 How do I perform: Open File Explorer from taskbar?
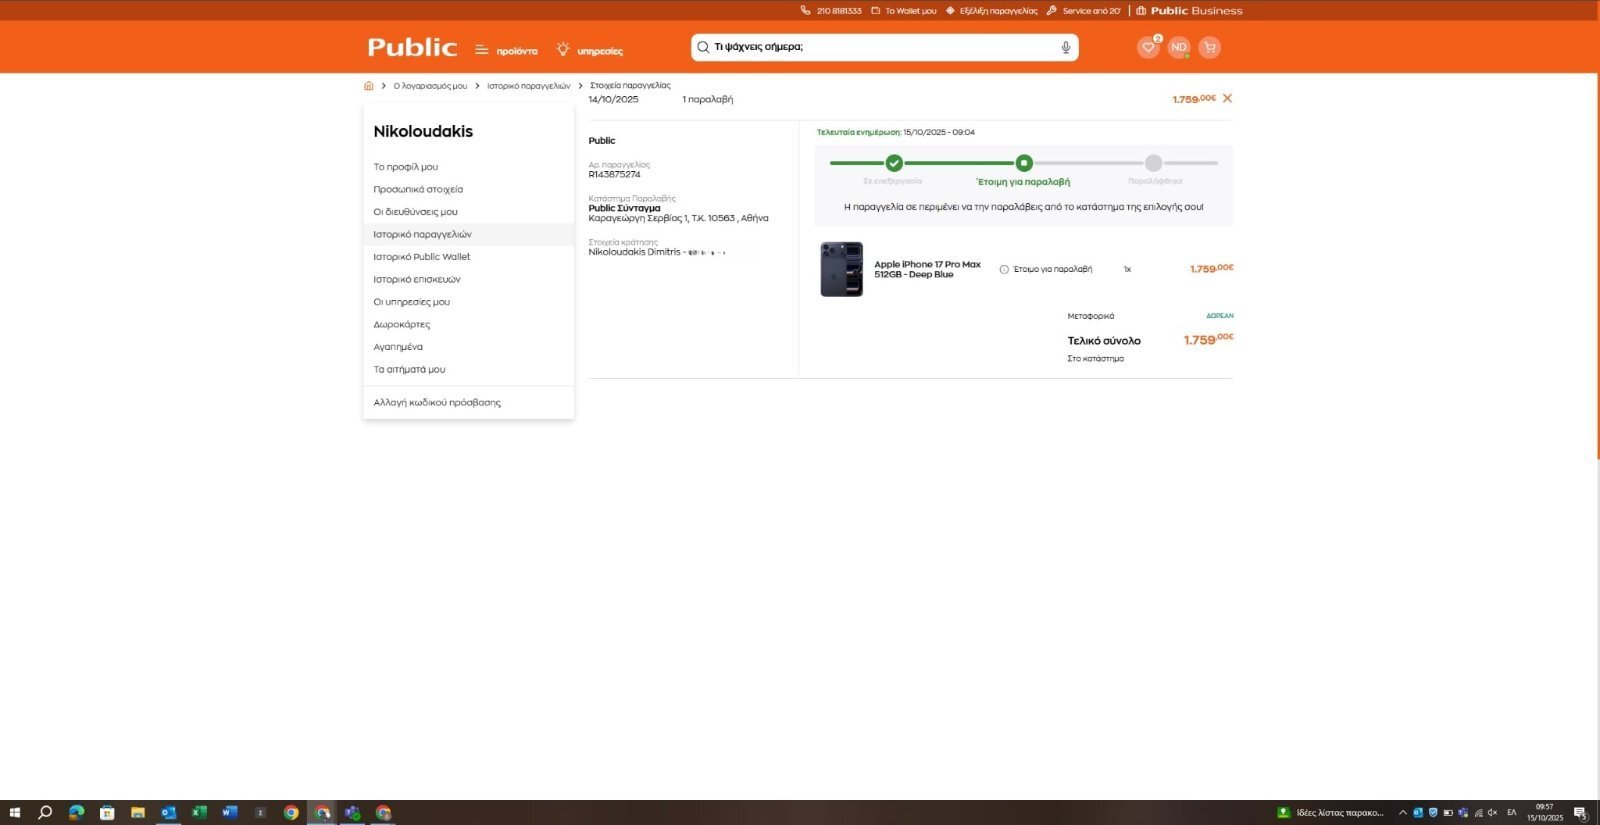click(138, 813)
